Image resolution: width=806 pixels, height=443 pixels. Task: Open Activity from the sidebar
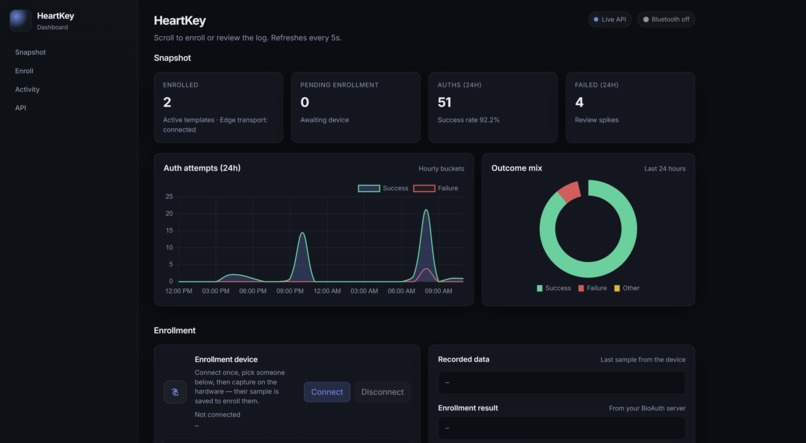(x=27, y=89)
